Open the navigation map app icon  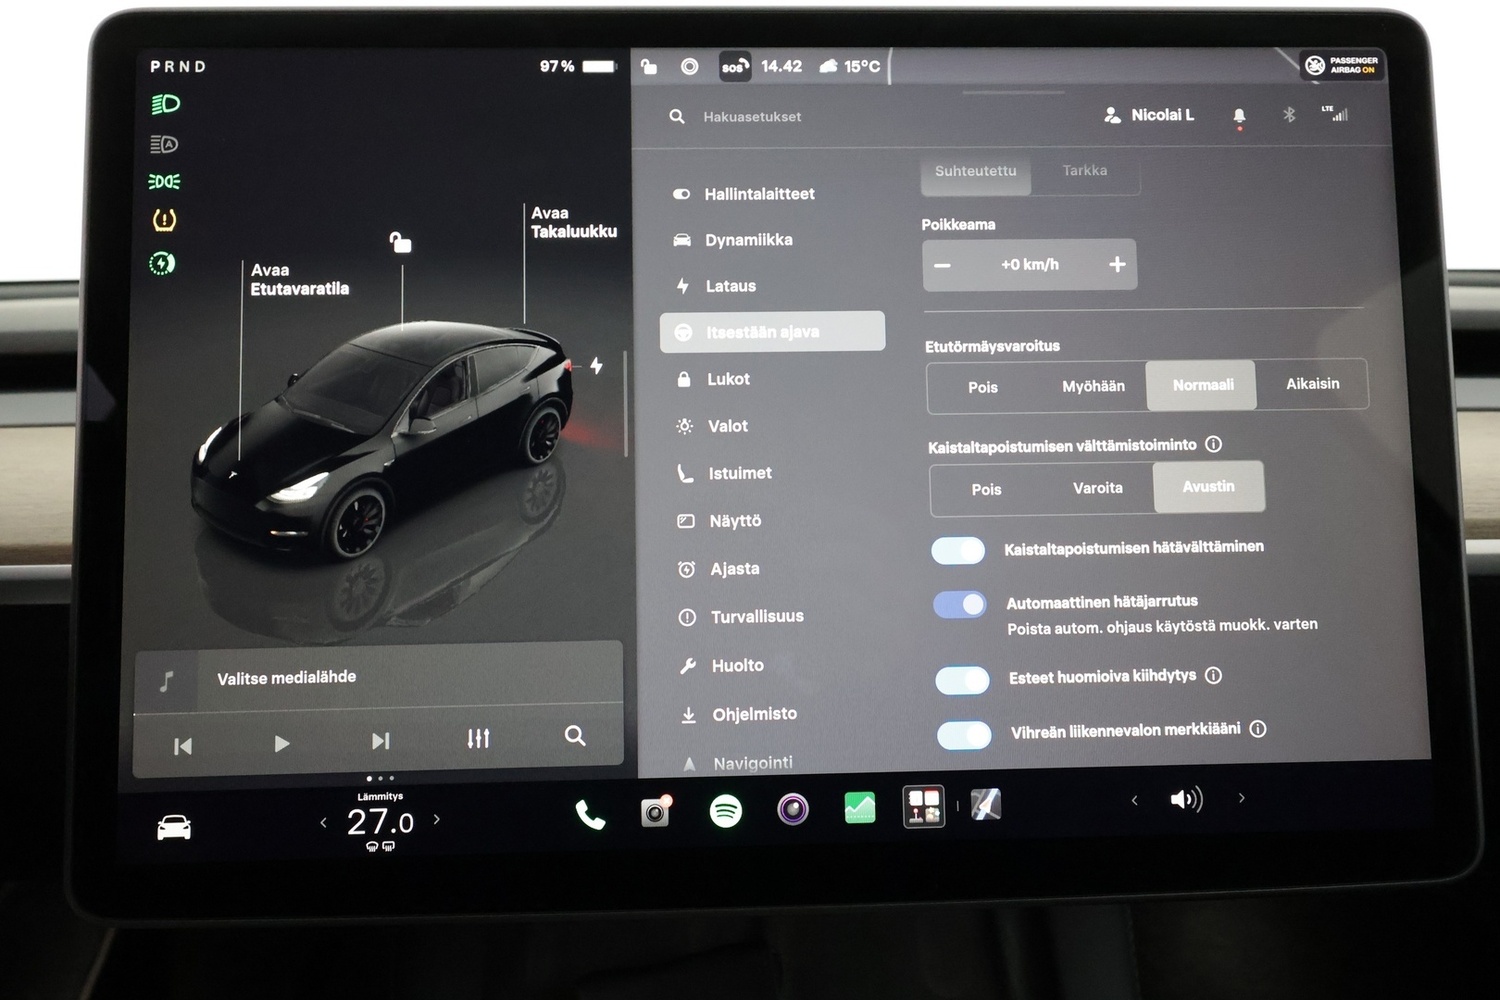click(x=986, y=804)
